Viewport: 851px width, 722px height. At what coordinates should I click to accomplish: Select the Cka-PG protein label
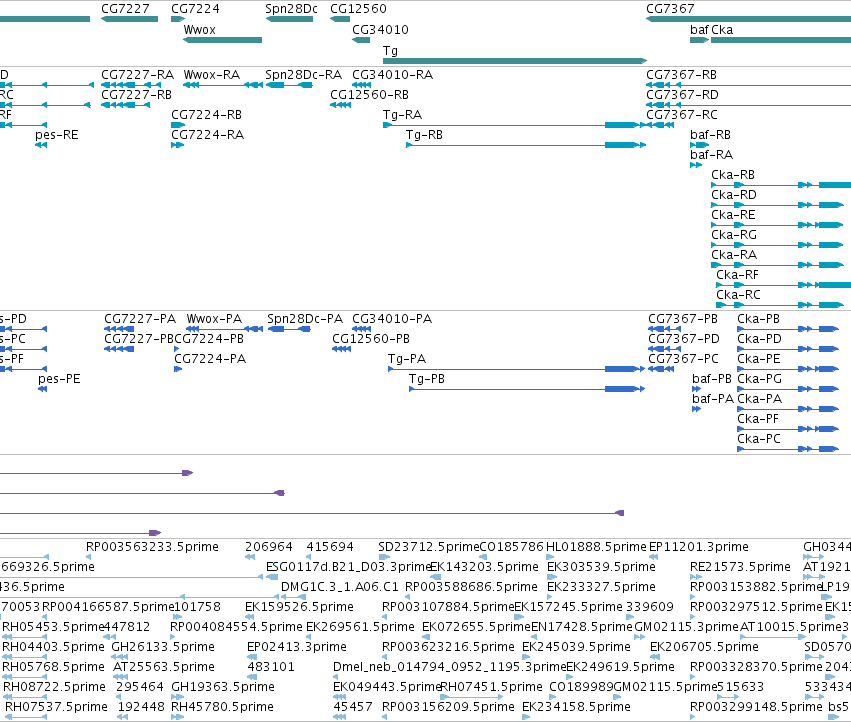click(x=760, y=379)
